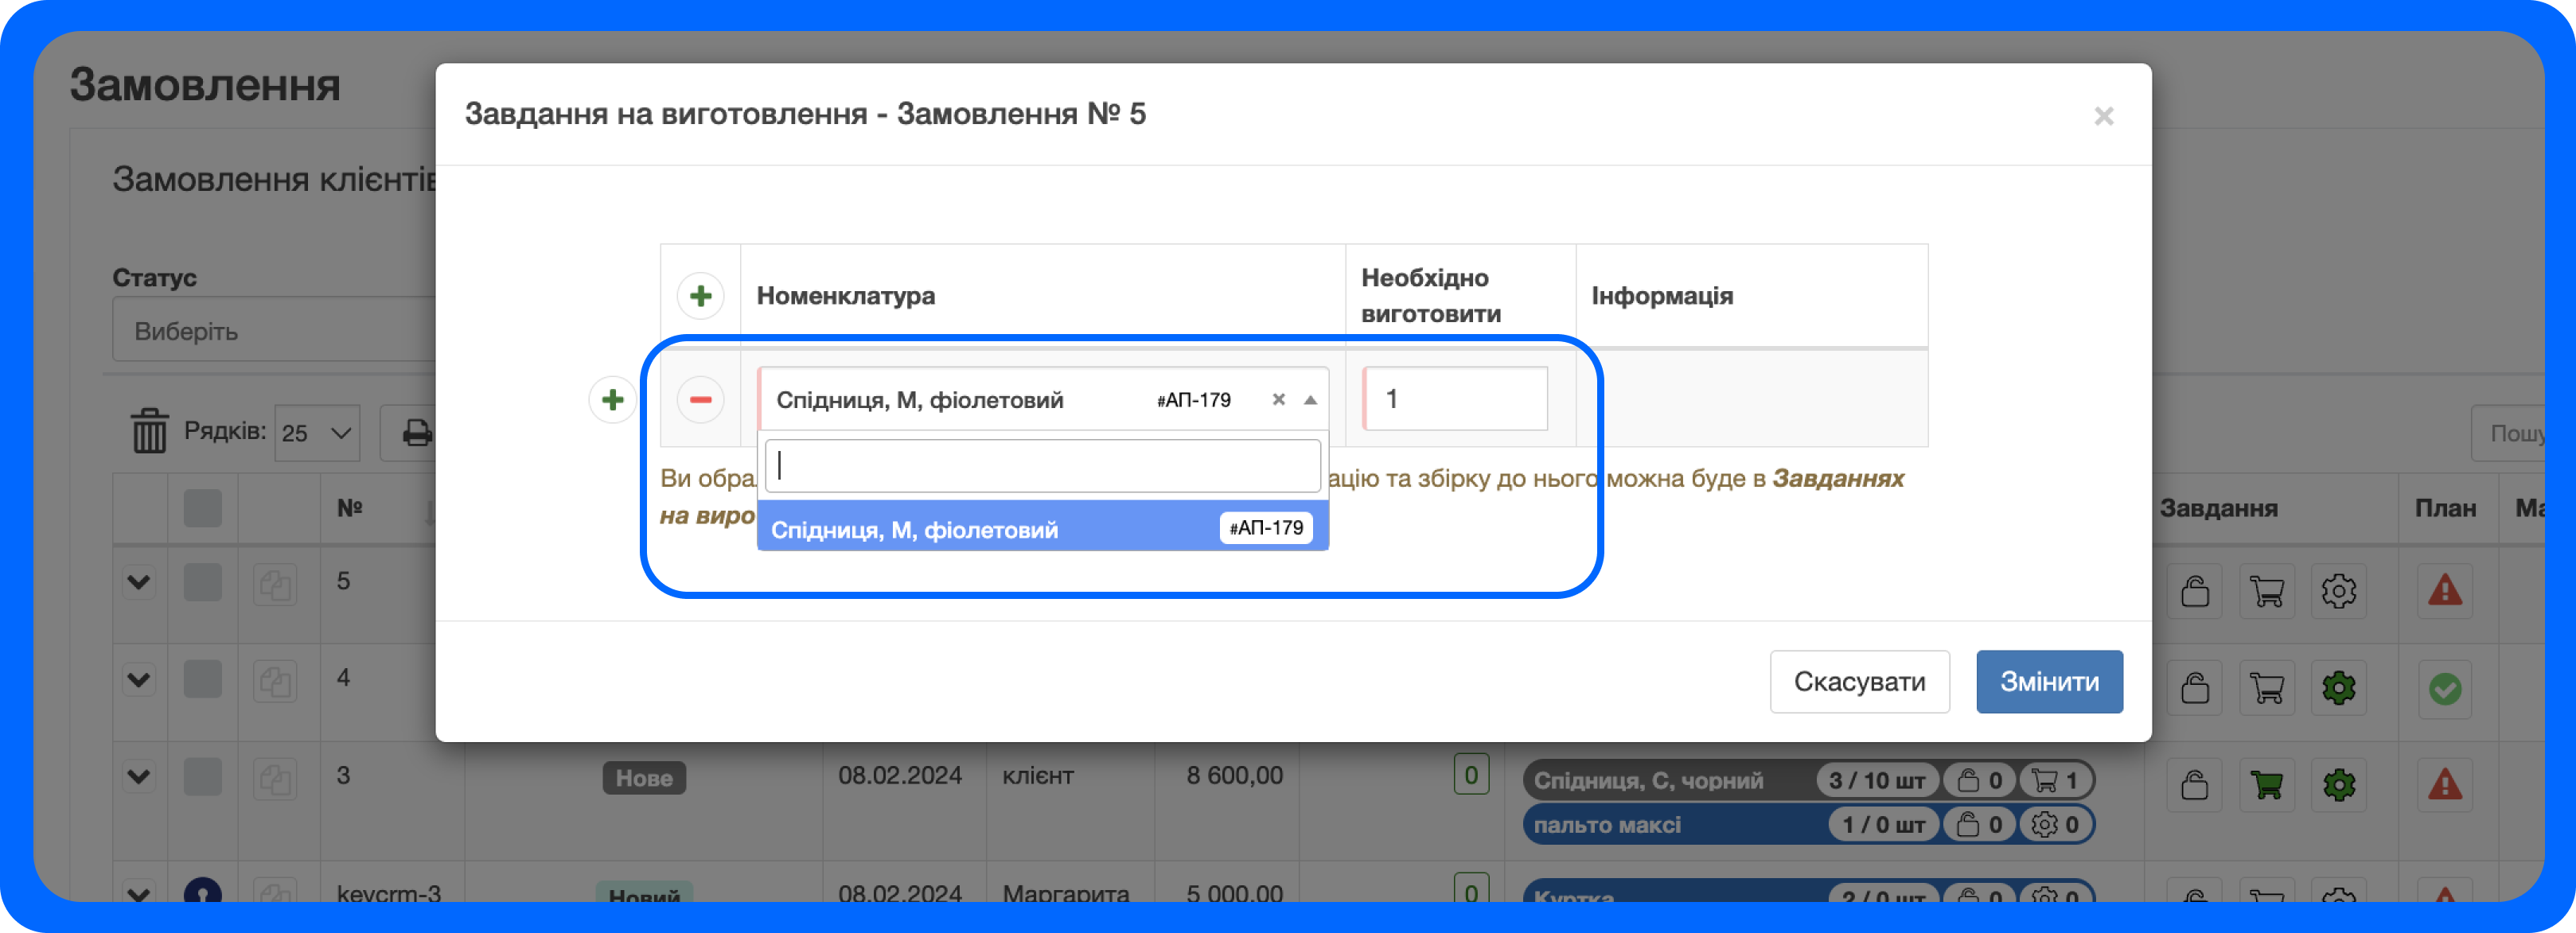Clear selected nomenclature with x
This screenshot has width=2576, height=933.
(x=1278, y=400)
